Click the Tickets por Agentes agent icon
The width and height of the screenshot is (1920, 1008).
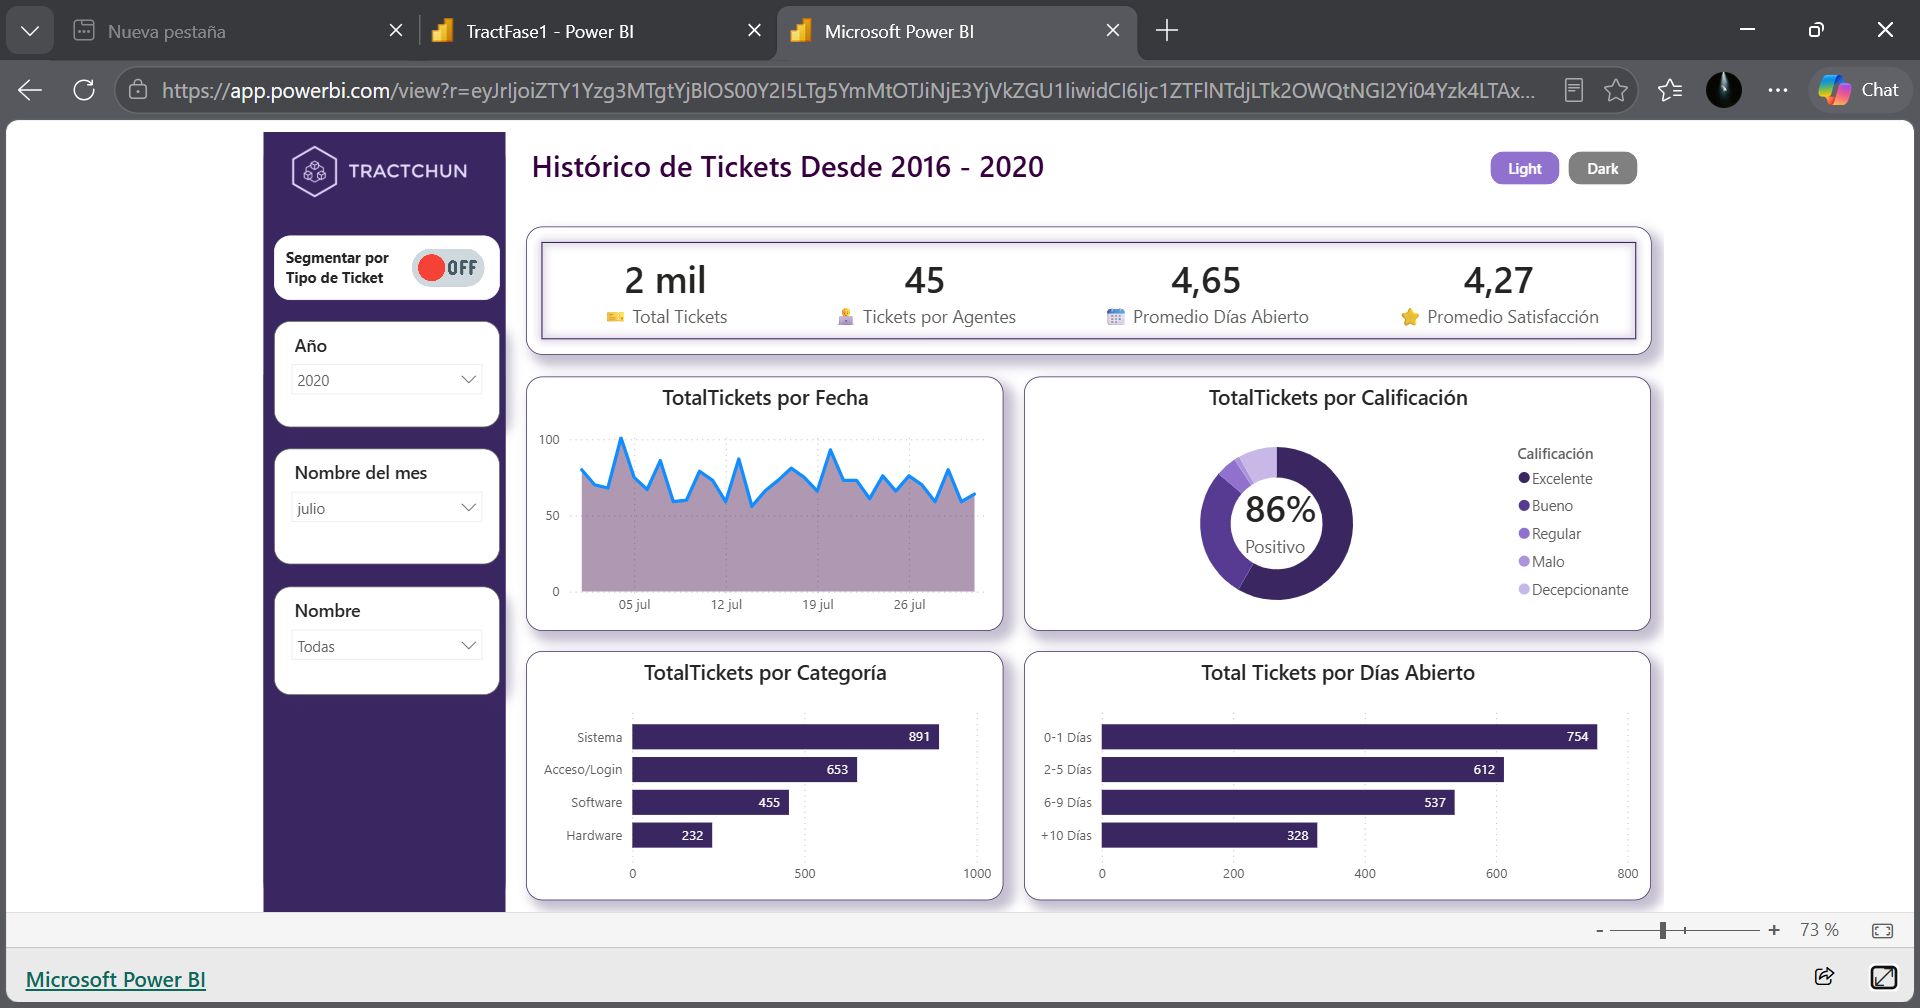pyautogui.click(x=846, y=317)
